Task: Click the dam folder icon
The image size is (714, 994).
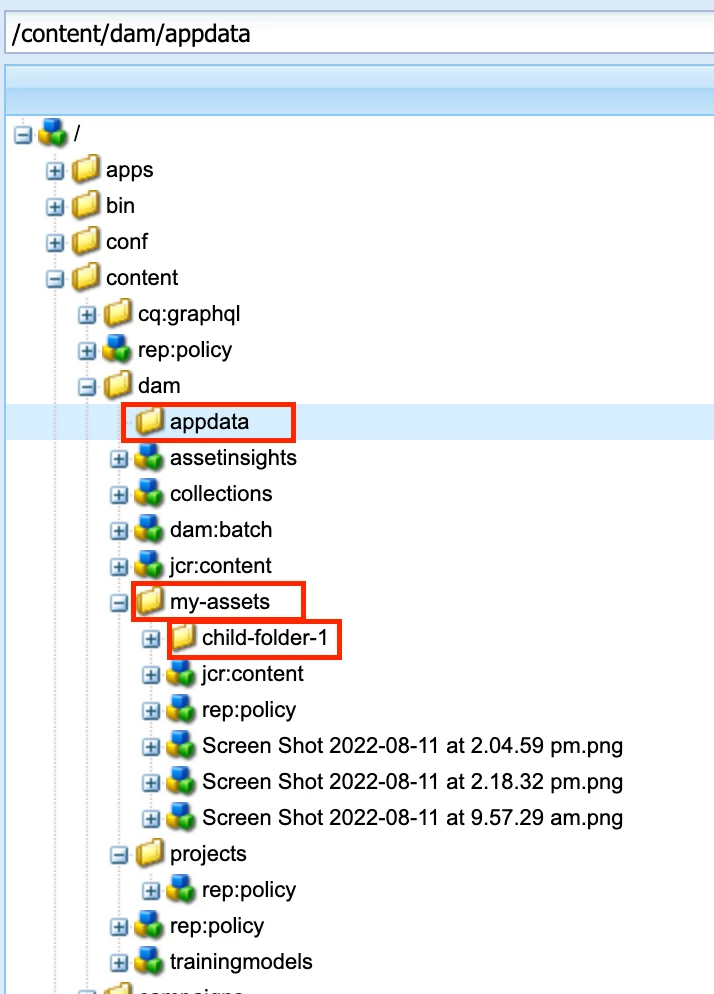Action: tap(117, 385)
